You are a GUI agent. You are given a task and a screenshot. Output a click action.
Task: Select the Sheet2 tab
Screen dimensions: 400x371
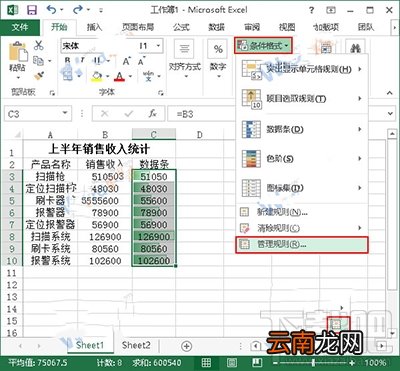(x=136, y=345)
